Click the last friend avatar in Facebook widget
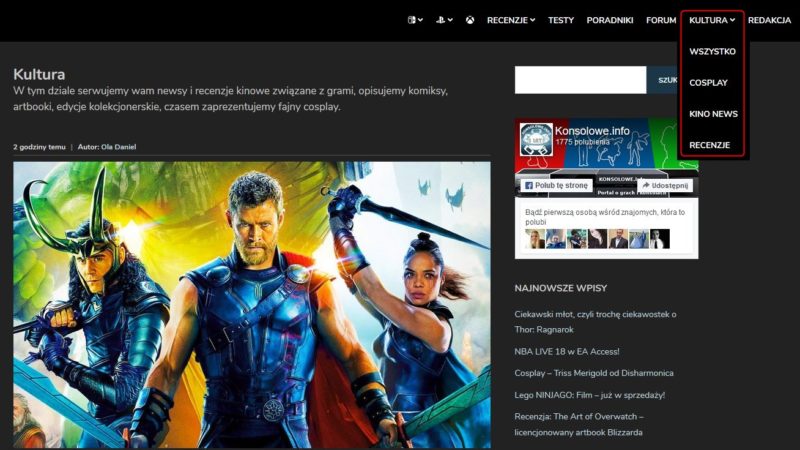This screenshot has height=450, width=800. (x=659, y=239)
